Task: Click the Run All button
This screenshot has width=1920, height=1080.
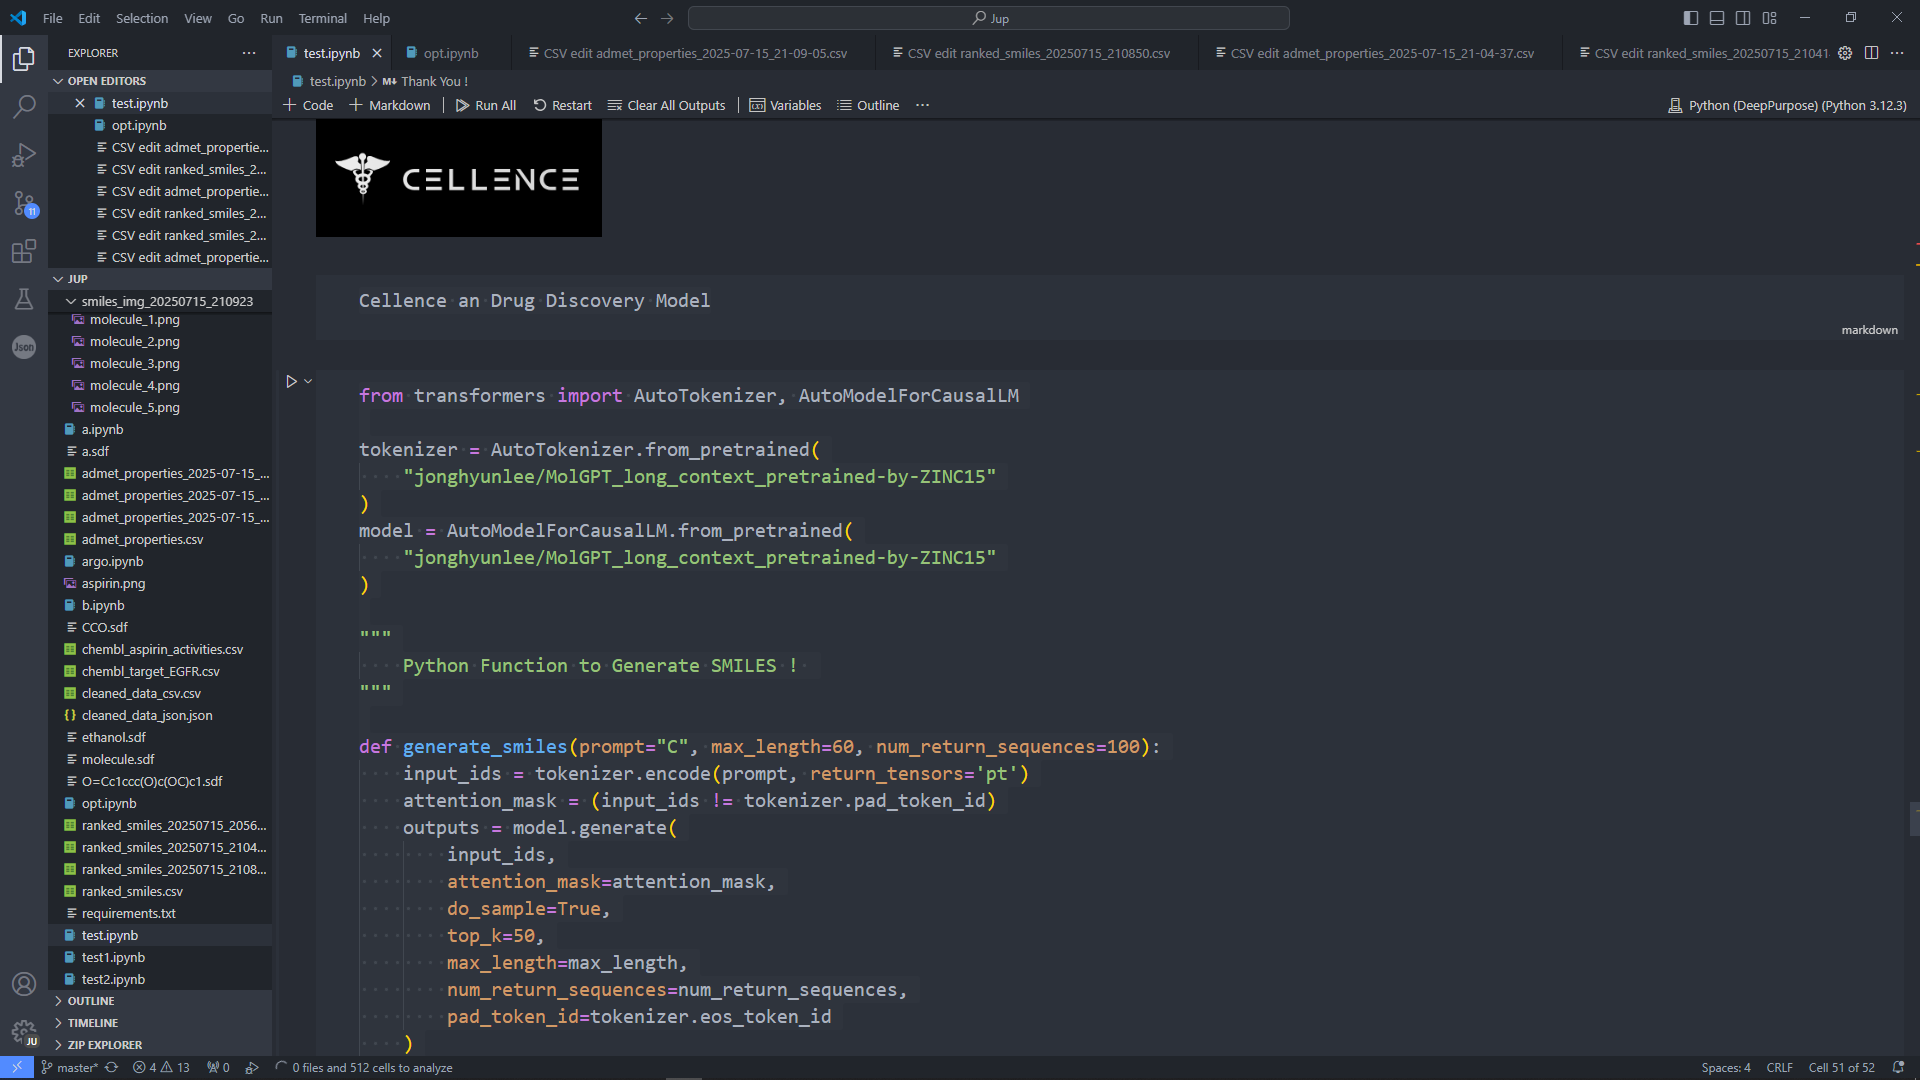Action: pyautogui.click(x=486, y=105)
